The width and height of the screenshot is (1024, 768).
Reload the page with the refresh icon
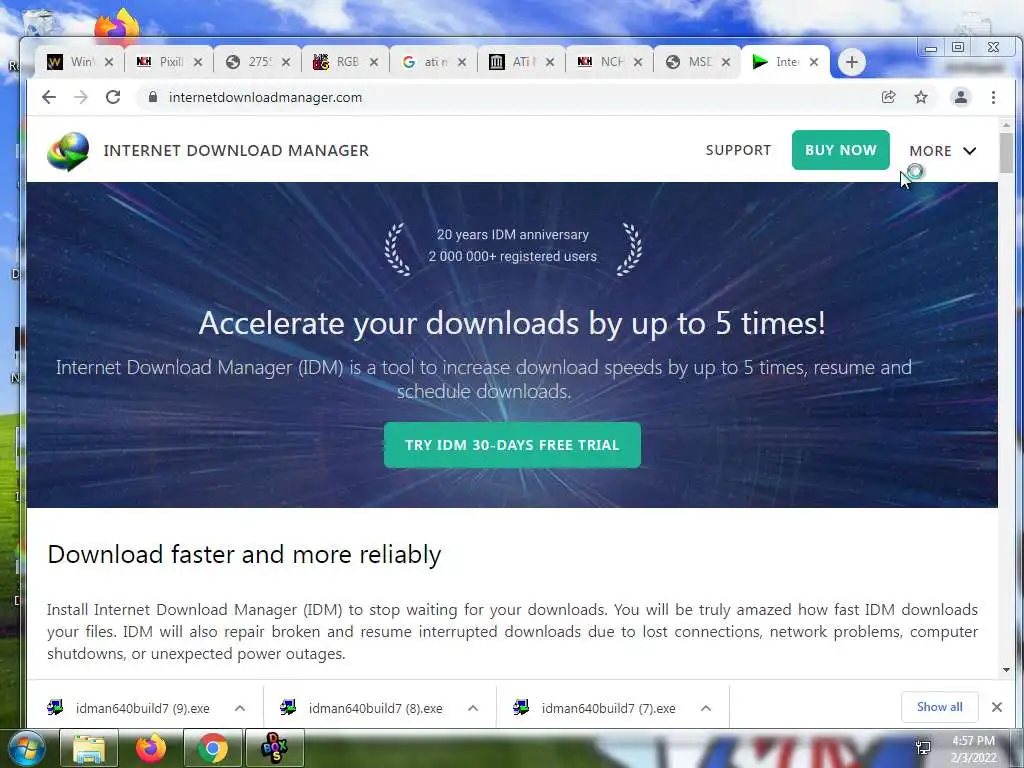[113, 97]
